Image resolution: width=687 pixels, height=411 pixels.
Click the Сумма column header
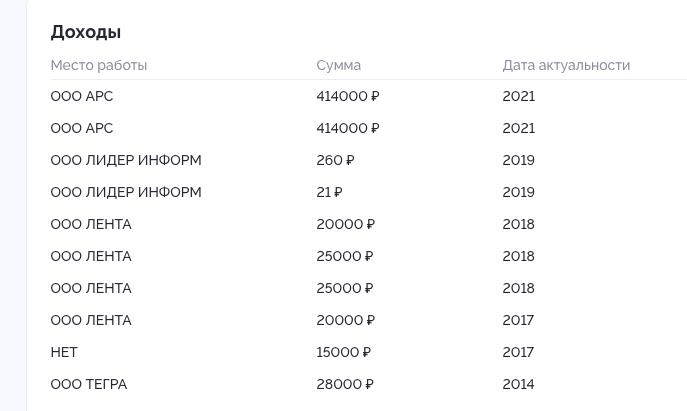coord(338,65)
